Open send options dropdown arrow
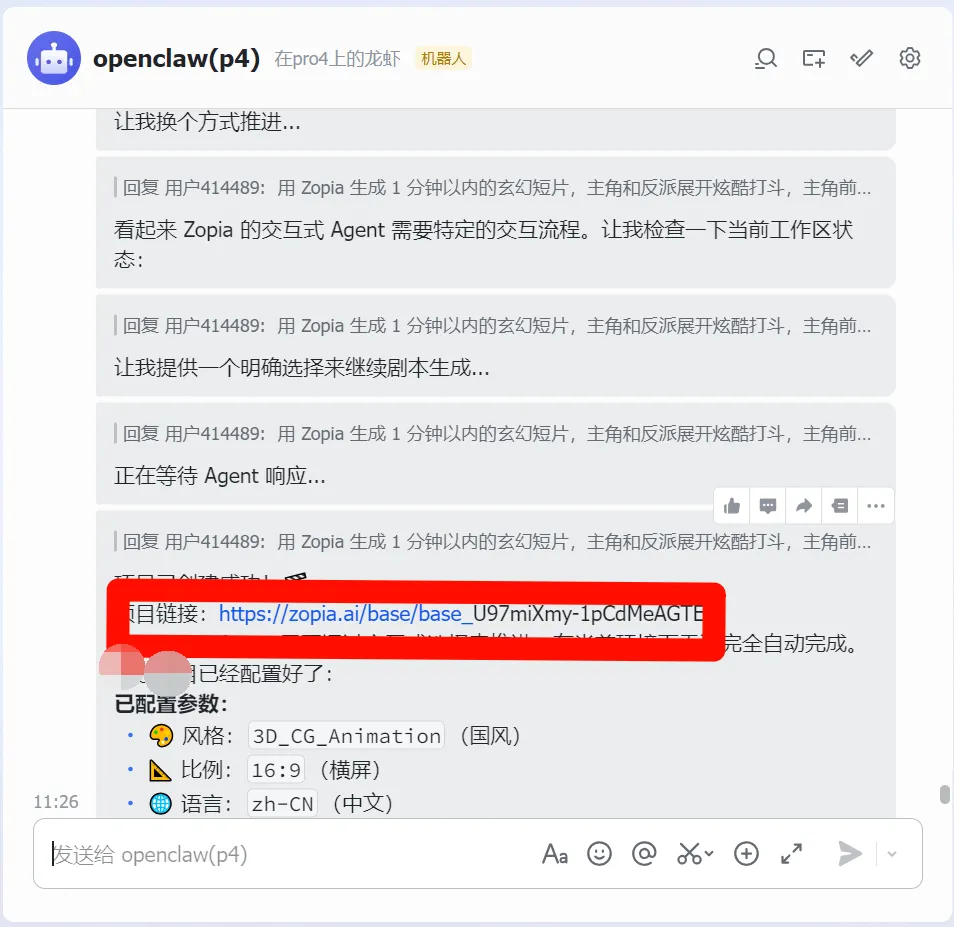The height and width of the screenshot is (927, 954). point(892,854)
